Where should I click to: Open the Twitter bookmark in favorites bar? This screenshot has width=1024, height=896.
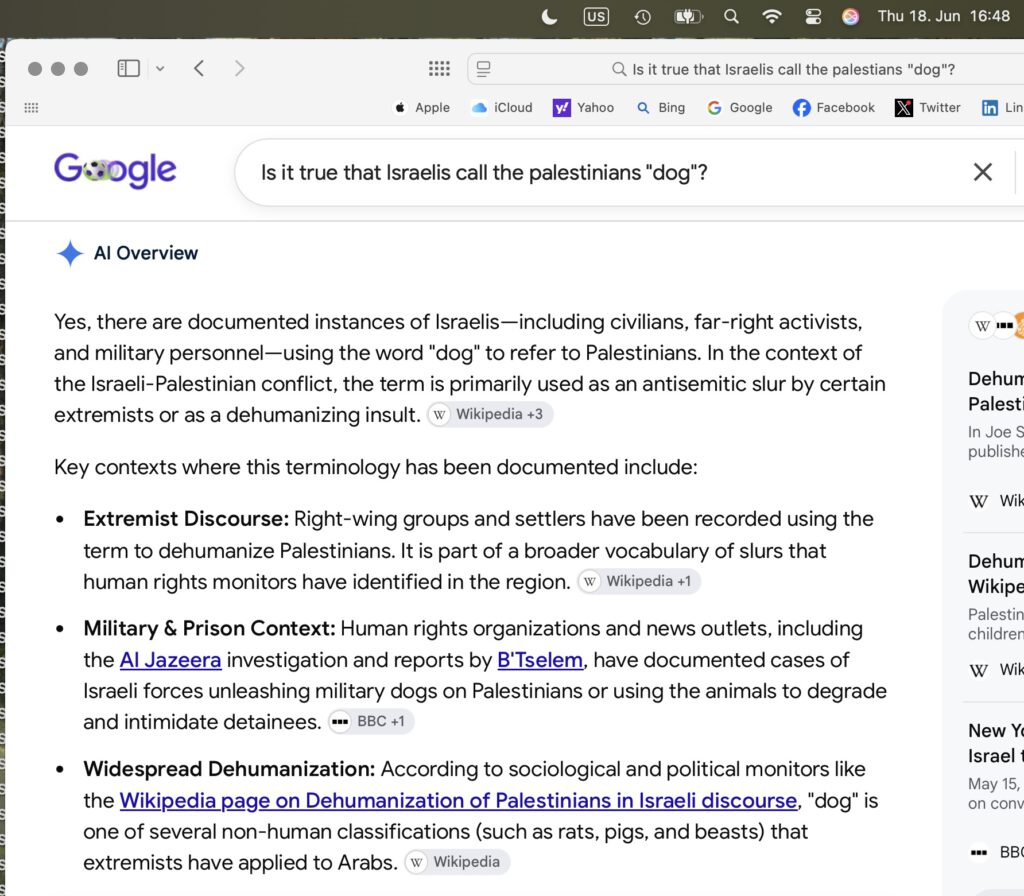click(927, 108)
